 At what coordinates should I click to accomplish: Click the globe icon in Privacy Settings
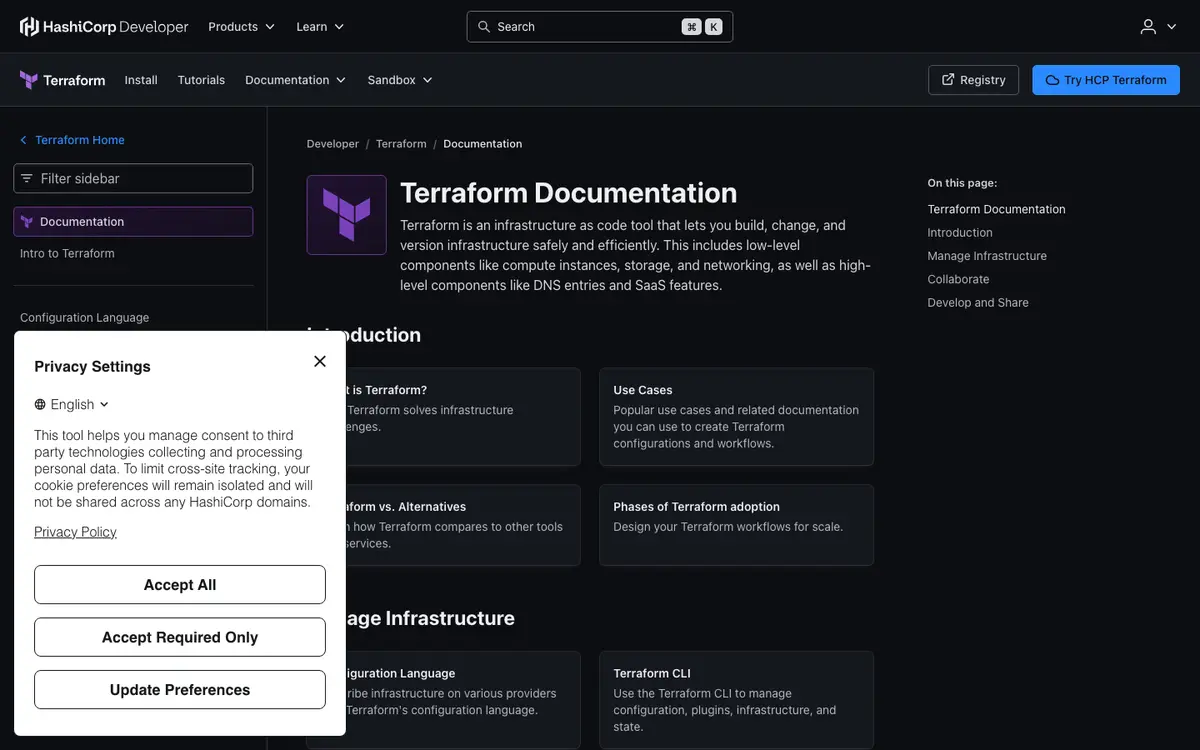(40, 405)
